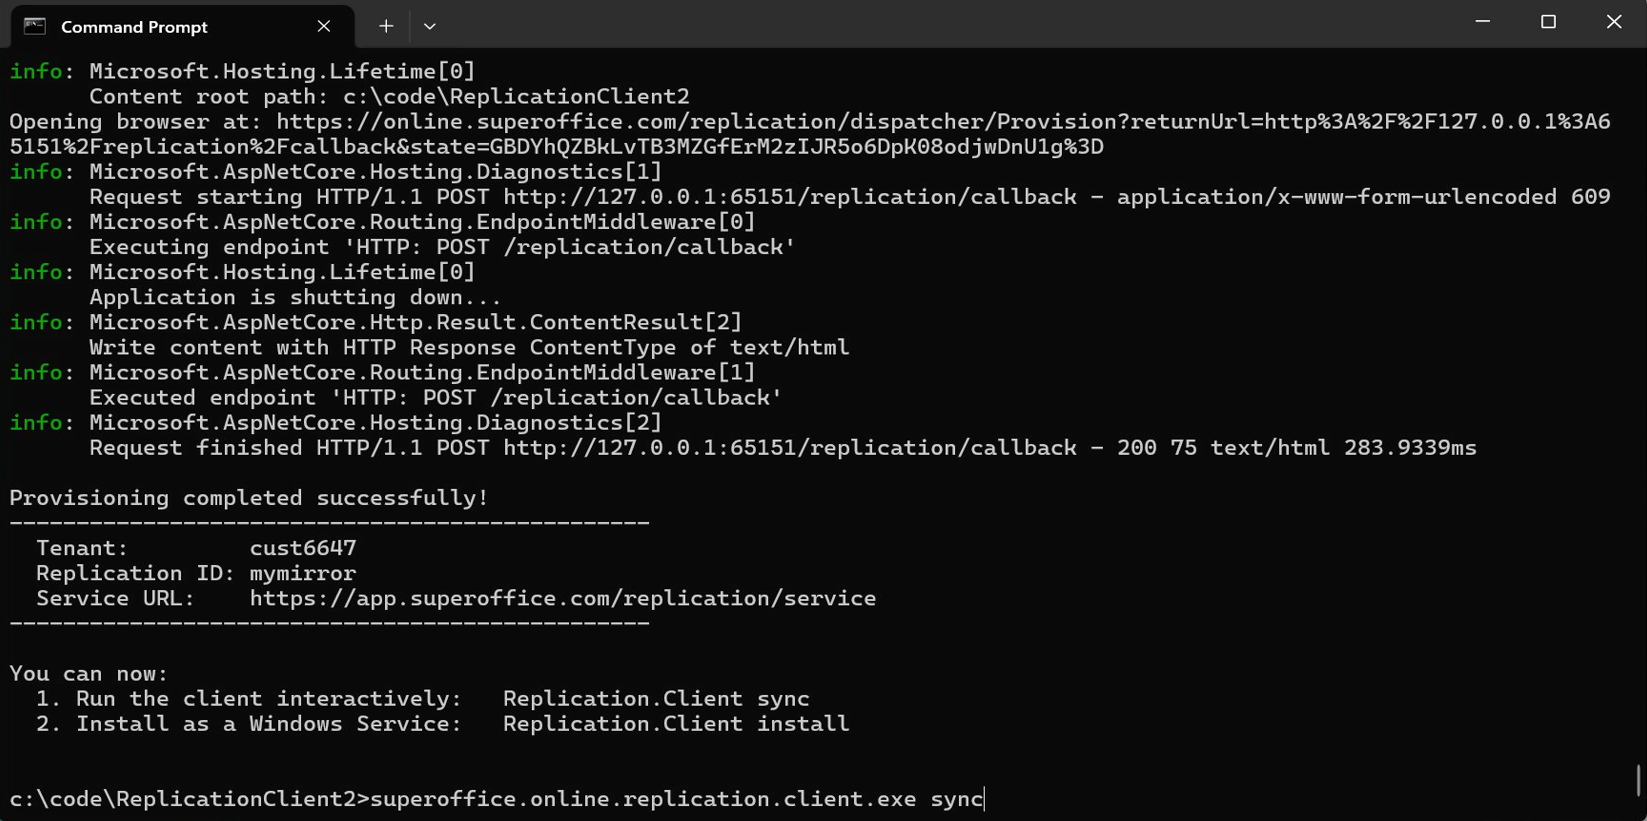Place cursor after the typed sync command
The width and height of the screenshot is (1647, 821).
(x=985, y=799)
